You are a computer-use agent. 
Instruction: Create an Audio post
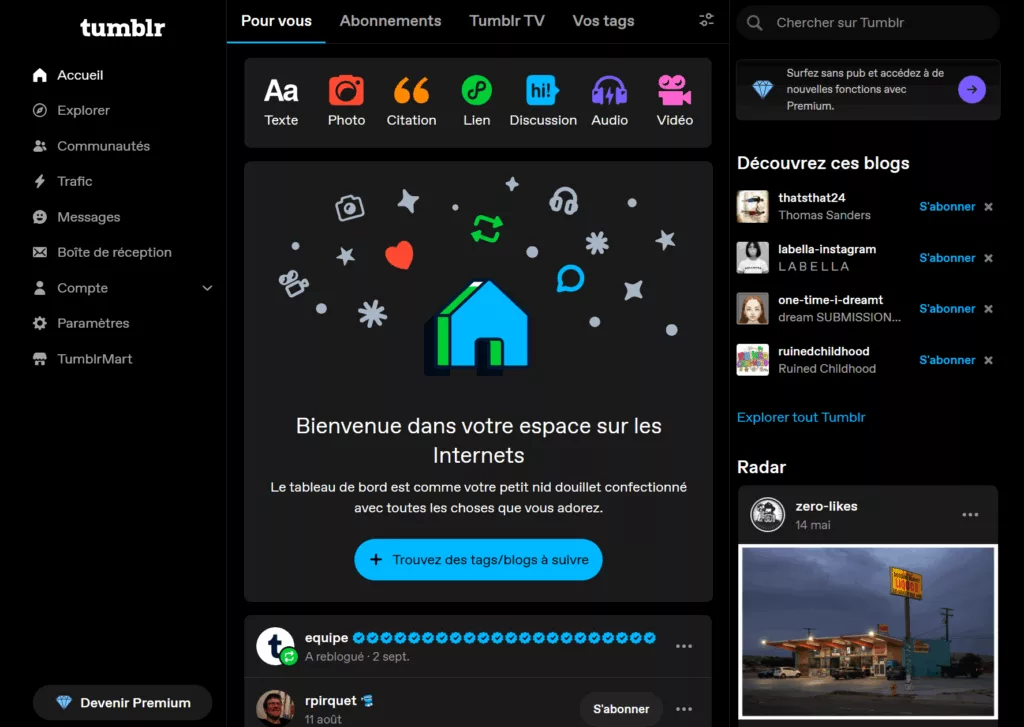tap(609, 102)
